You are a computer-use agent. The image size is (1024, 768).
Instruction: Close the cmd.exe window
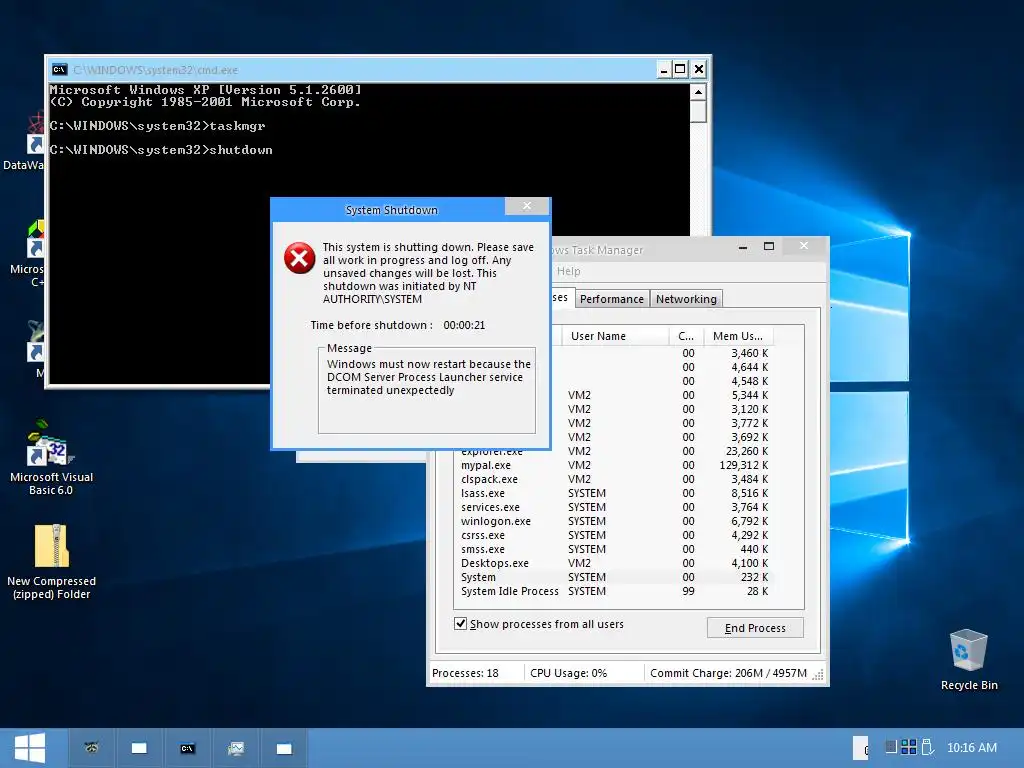tap(699, 69)
